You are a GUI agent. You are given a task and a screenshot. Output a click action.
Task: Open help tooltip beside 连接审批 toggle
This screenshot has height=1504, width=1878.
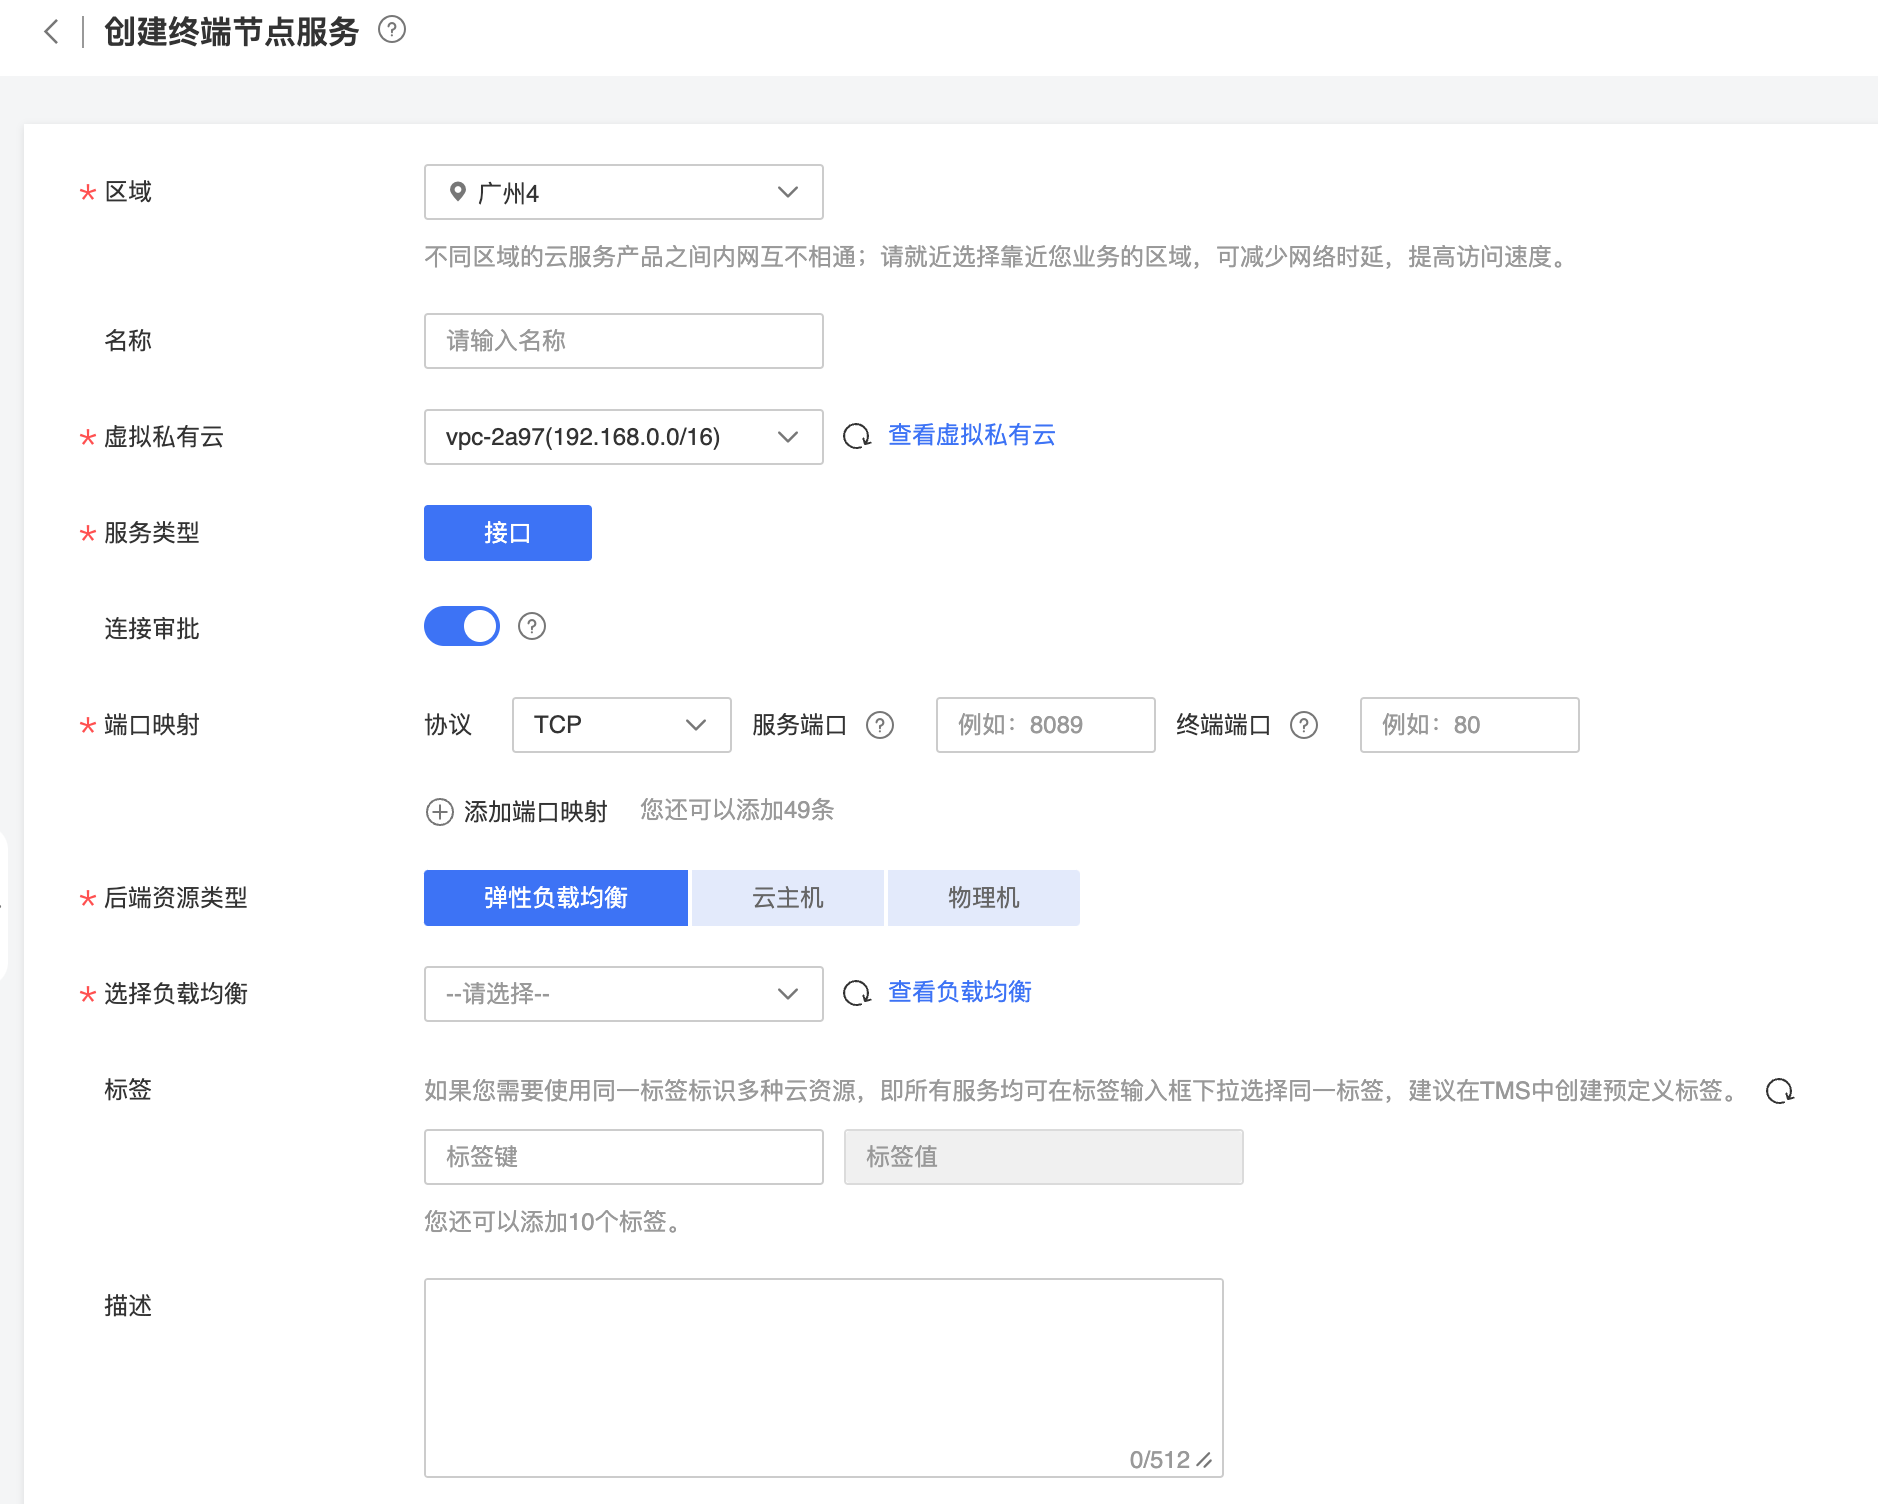[x=532, y=627]
